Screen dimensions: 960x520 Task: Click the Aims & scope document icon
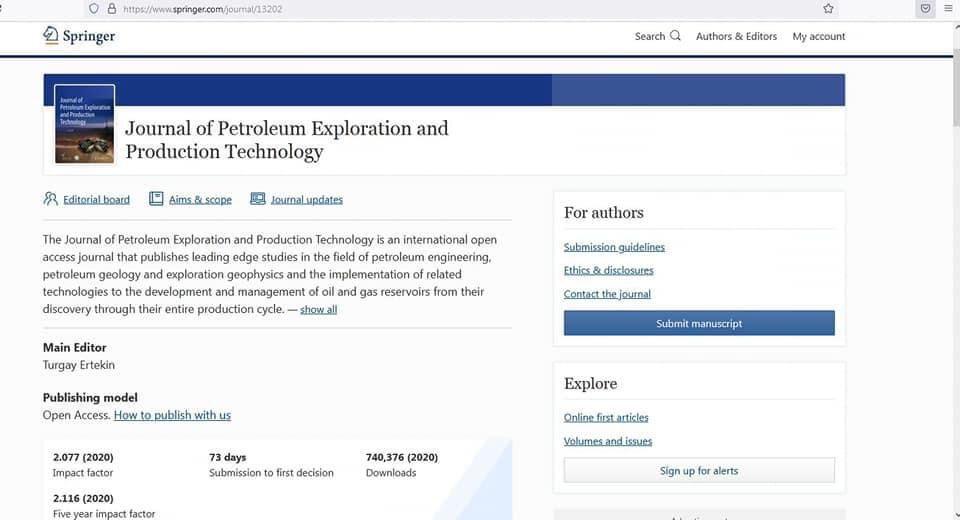[156, 198]
